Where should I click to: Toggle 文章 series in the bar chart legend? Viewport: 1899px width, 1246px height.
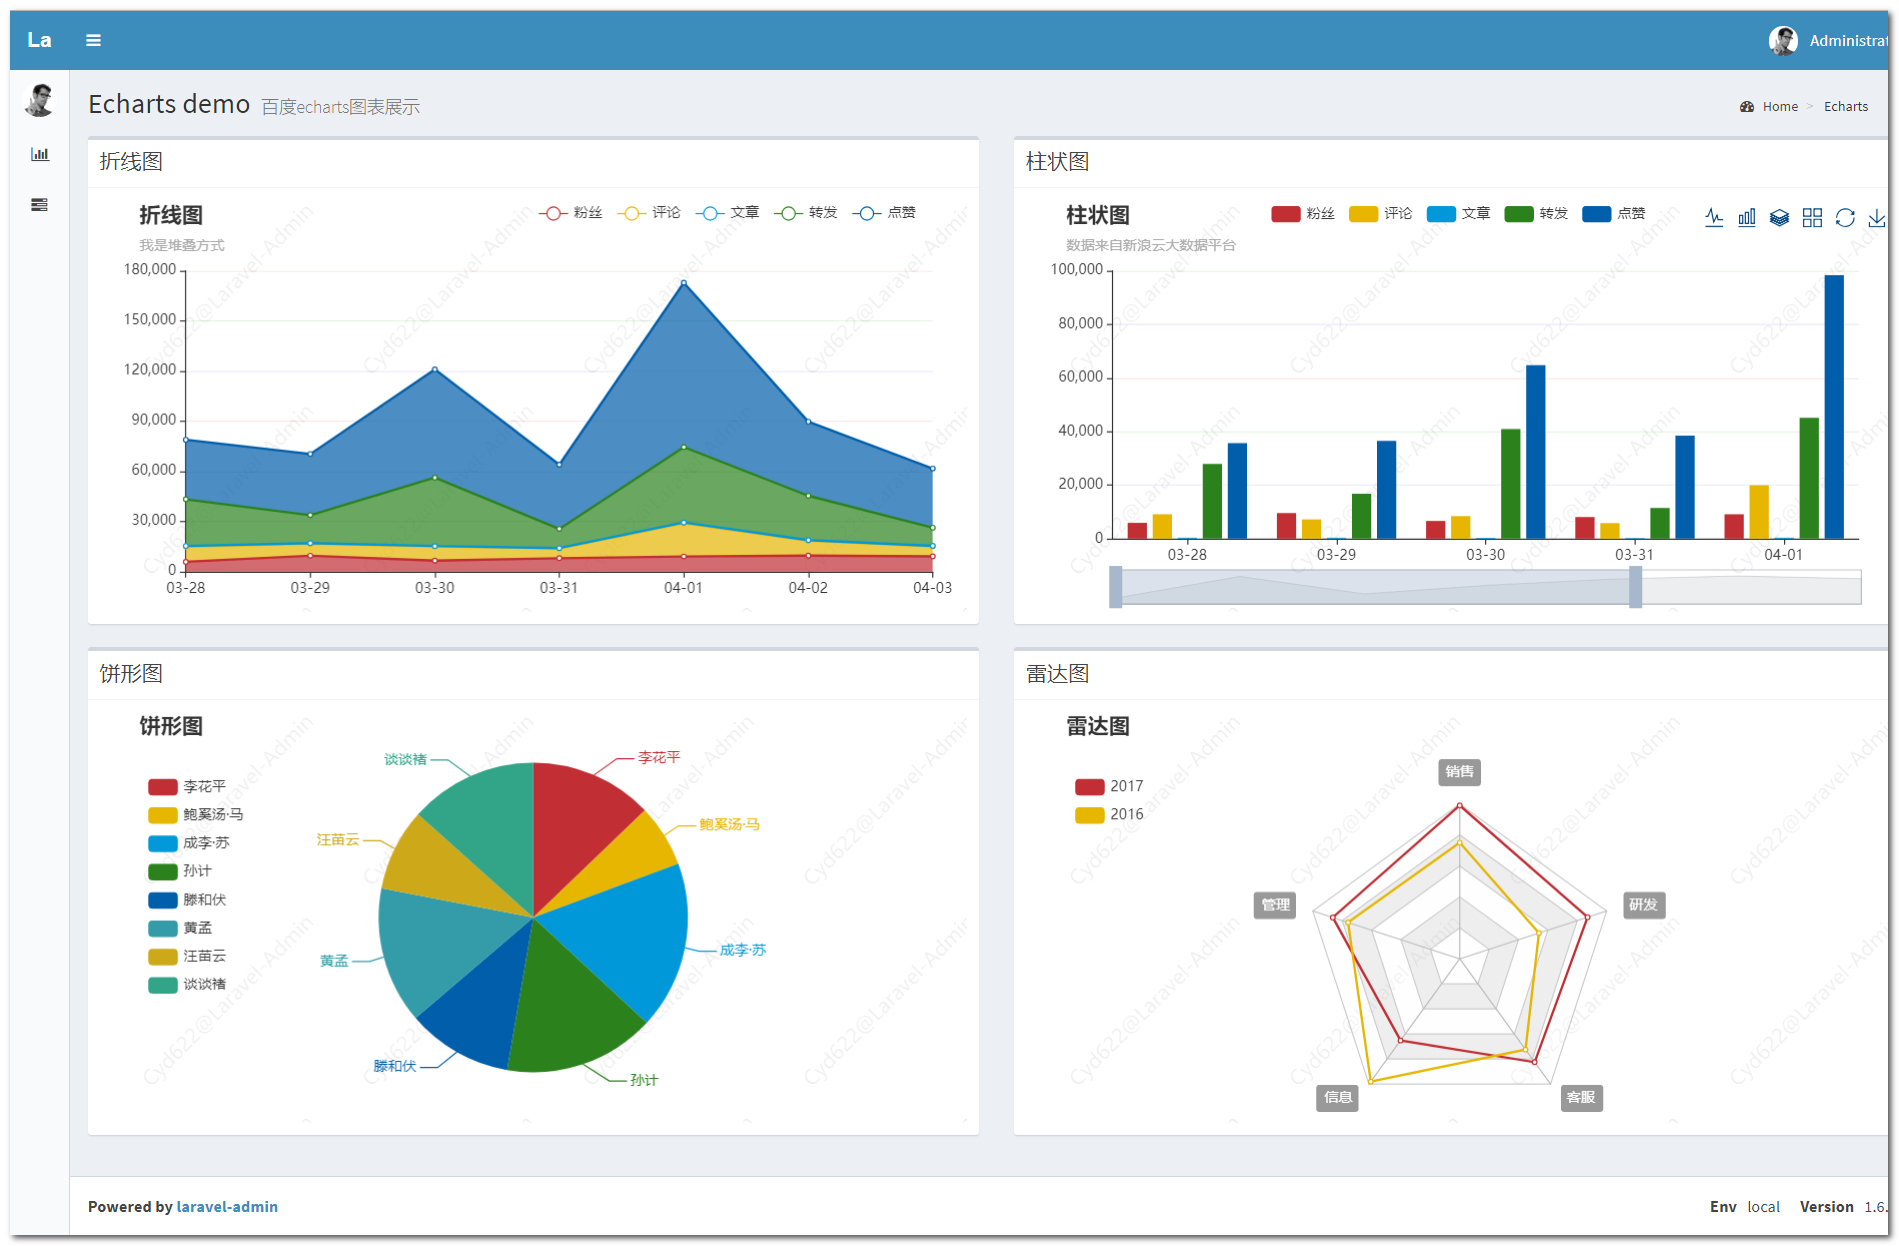[x=1459, y=214]
